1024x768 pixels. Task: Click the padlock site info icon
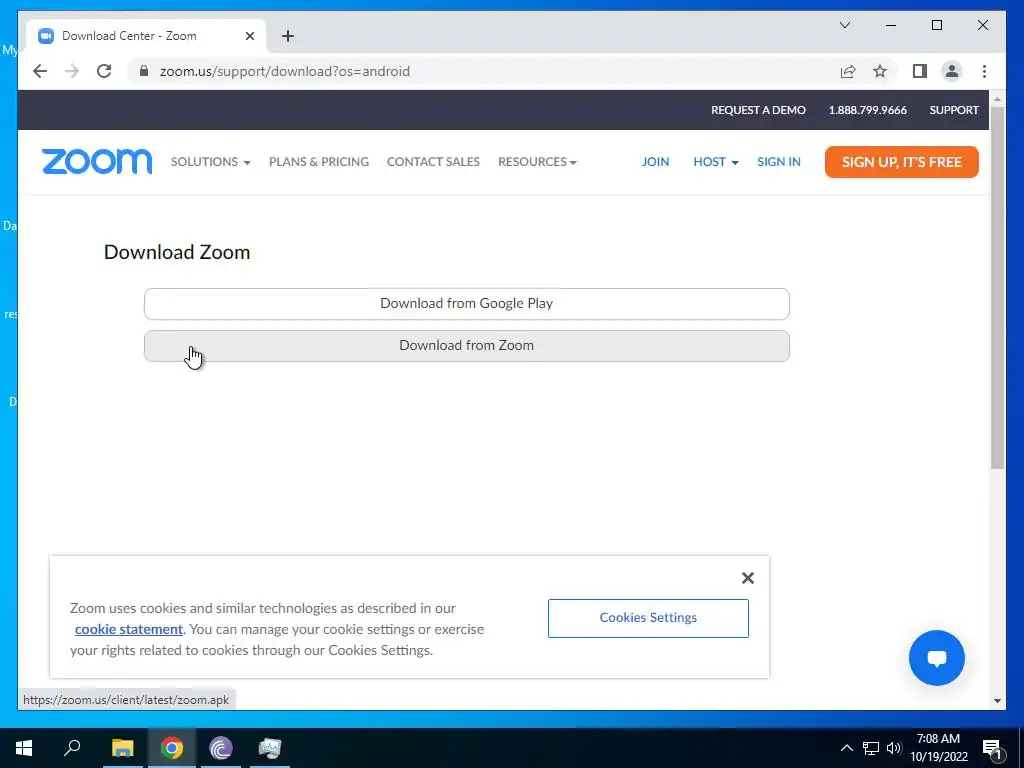[x=144, y=71]
